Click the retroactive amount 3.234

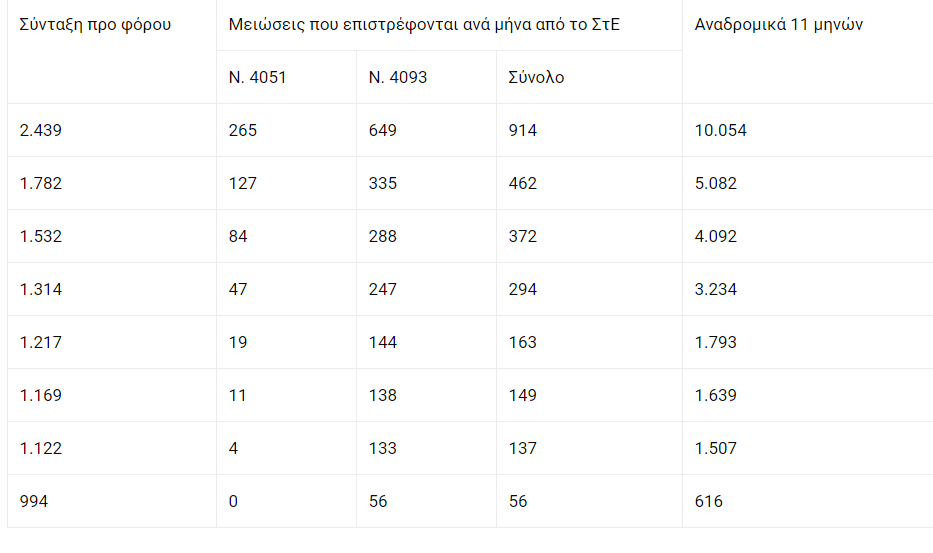716,289
